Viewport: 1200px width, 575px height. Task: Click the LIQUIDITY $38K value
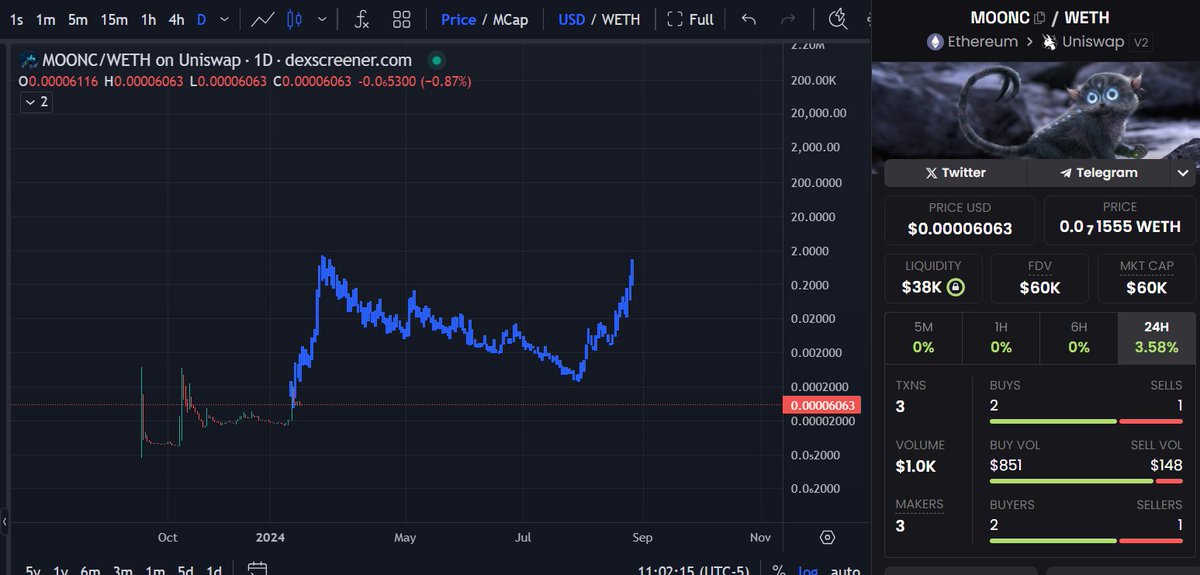point(923,288)
